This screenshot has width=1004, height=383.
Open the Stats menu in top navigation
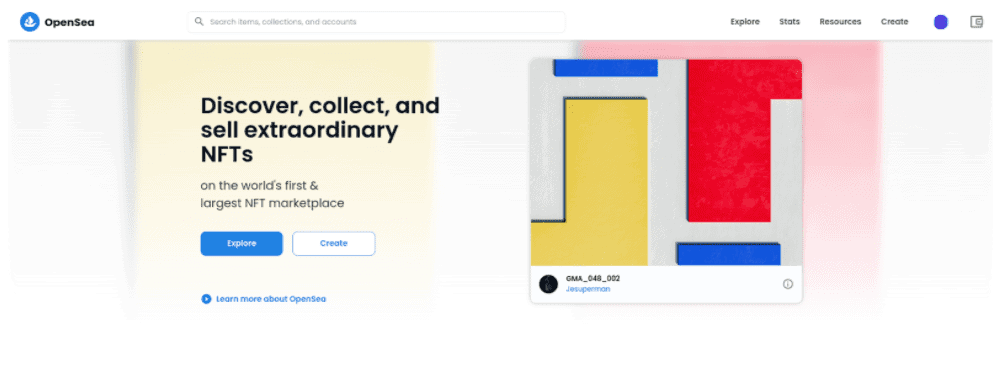coord(789,22)
